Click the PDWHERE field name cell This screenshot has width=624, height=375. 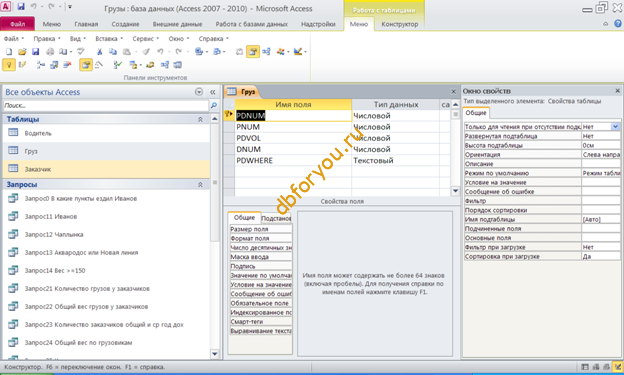[293, 160]
